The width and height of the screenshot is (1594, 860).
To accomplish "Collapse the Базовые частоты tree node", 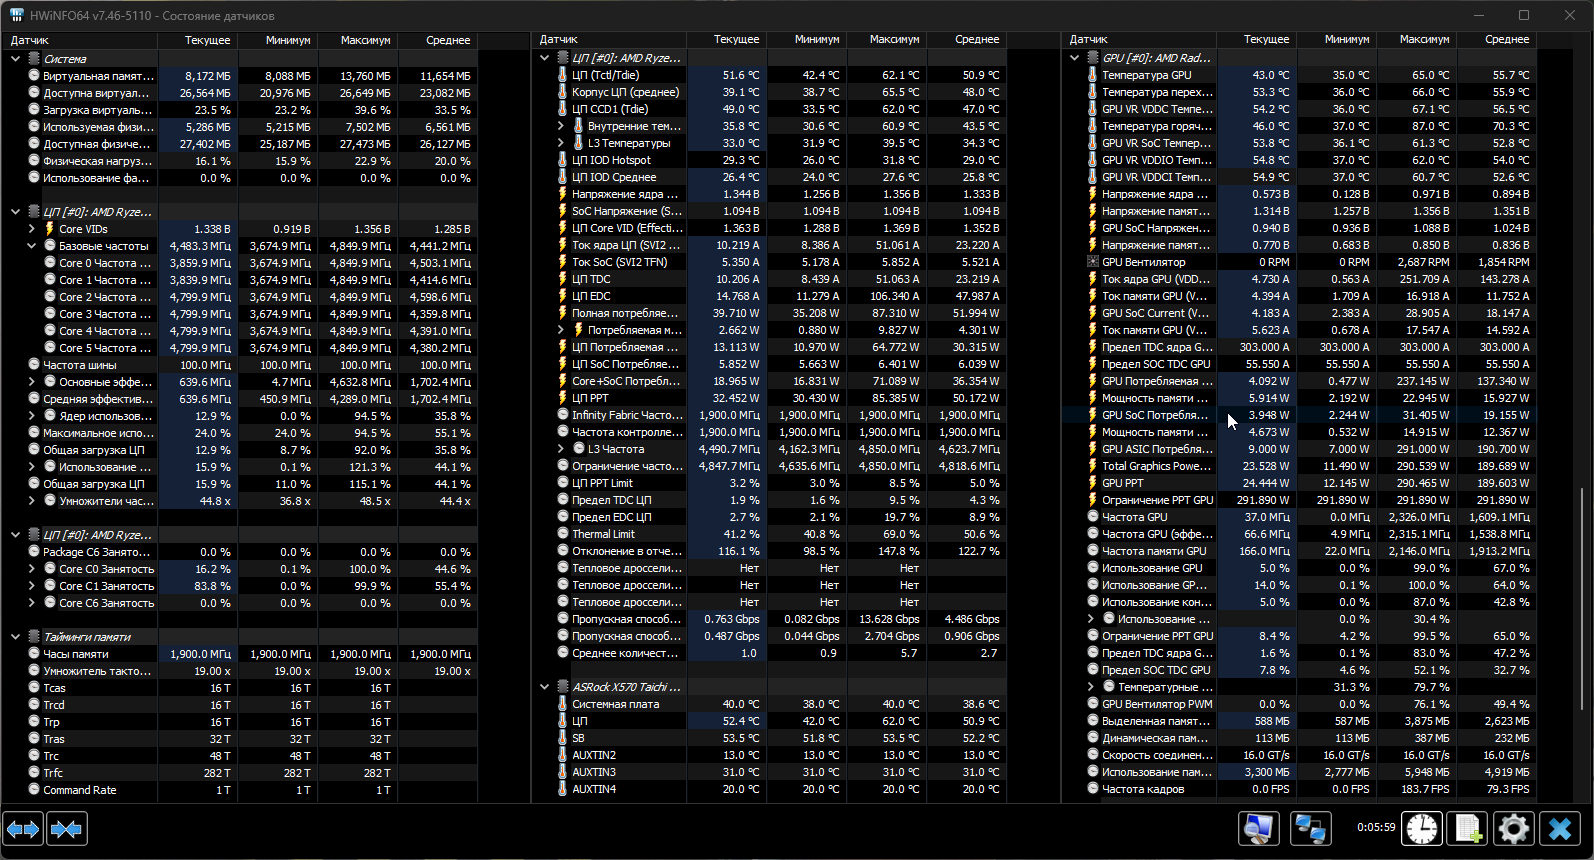I will (31, 246).
